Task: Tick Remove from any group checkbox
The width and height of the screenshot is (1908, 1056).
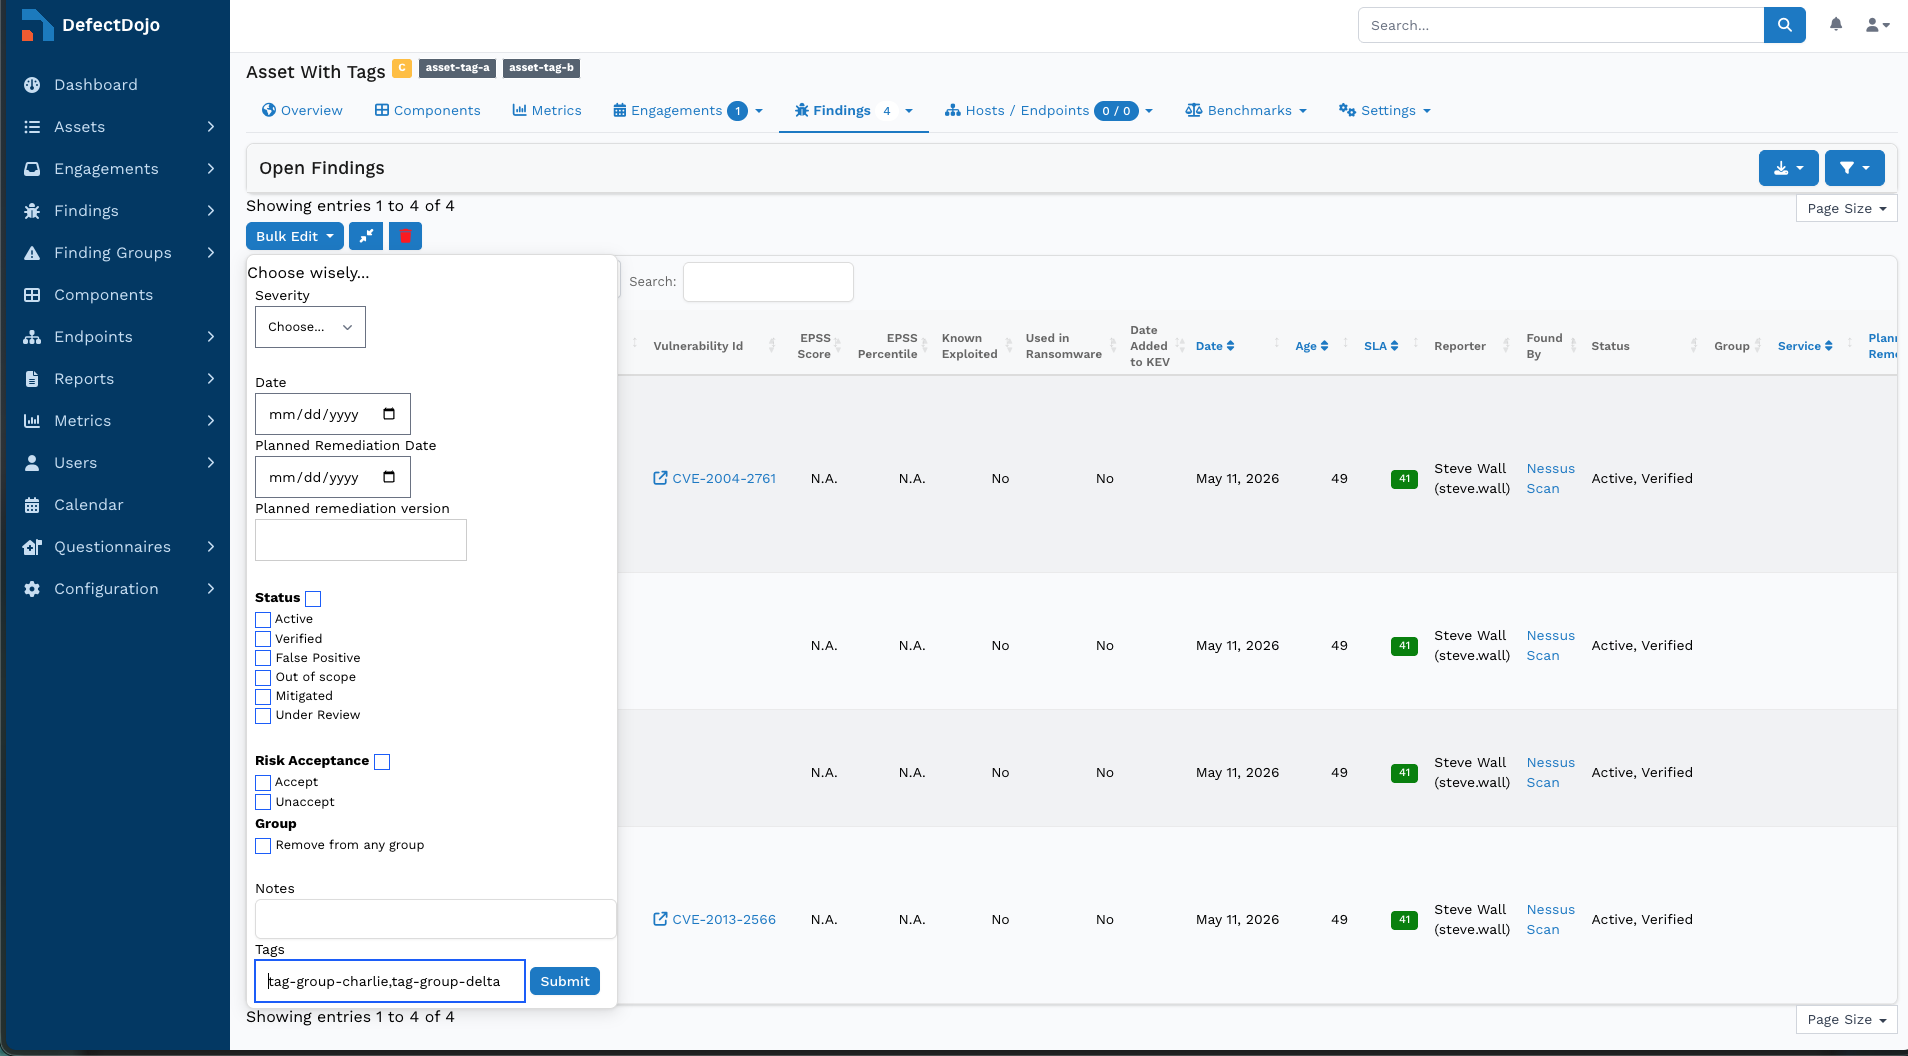Action: (x=263, y=846)
